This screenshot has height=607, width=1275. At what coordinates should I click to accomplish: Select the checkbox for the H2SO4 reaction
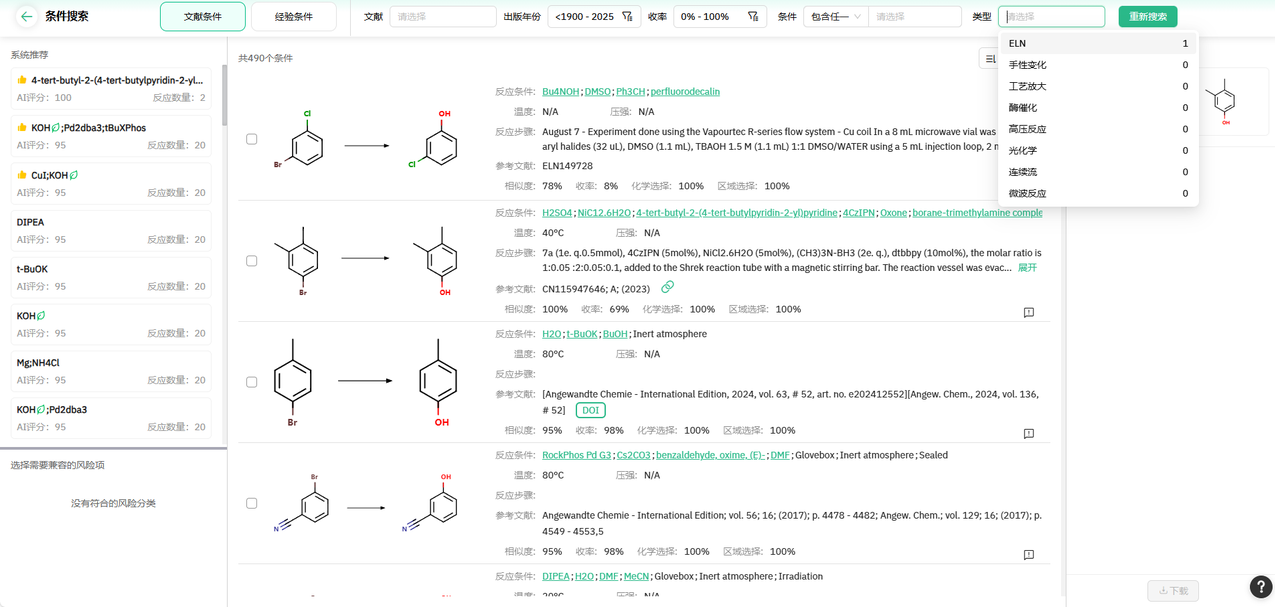click(x=252, y=261)
